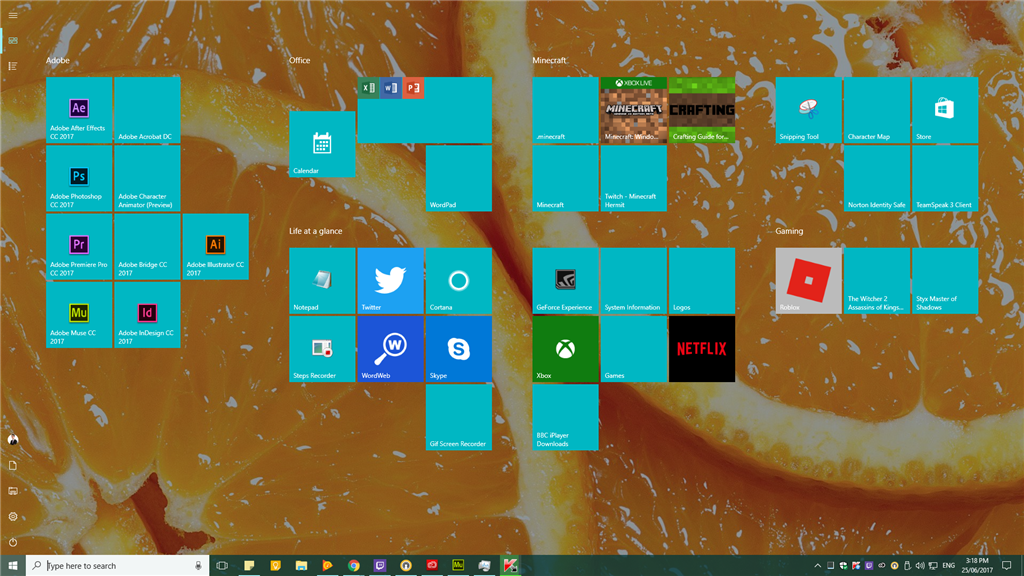Open the Logos tile
The height and width of the screenshot is (576, 1024).
click(702, 281)
